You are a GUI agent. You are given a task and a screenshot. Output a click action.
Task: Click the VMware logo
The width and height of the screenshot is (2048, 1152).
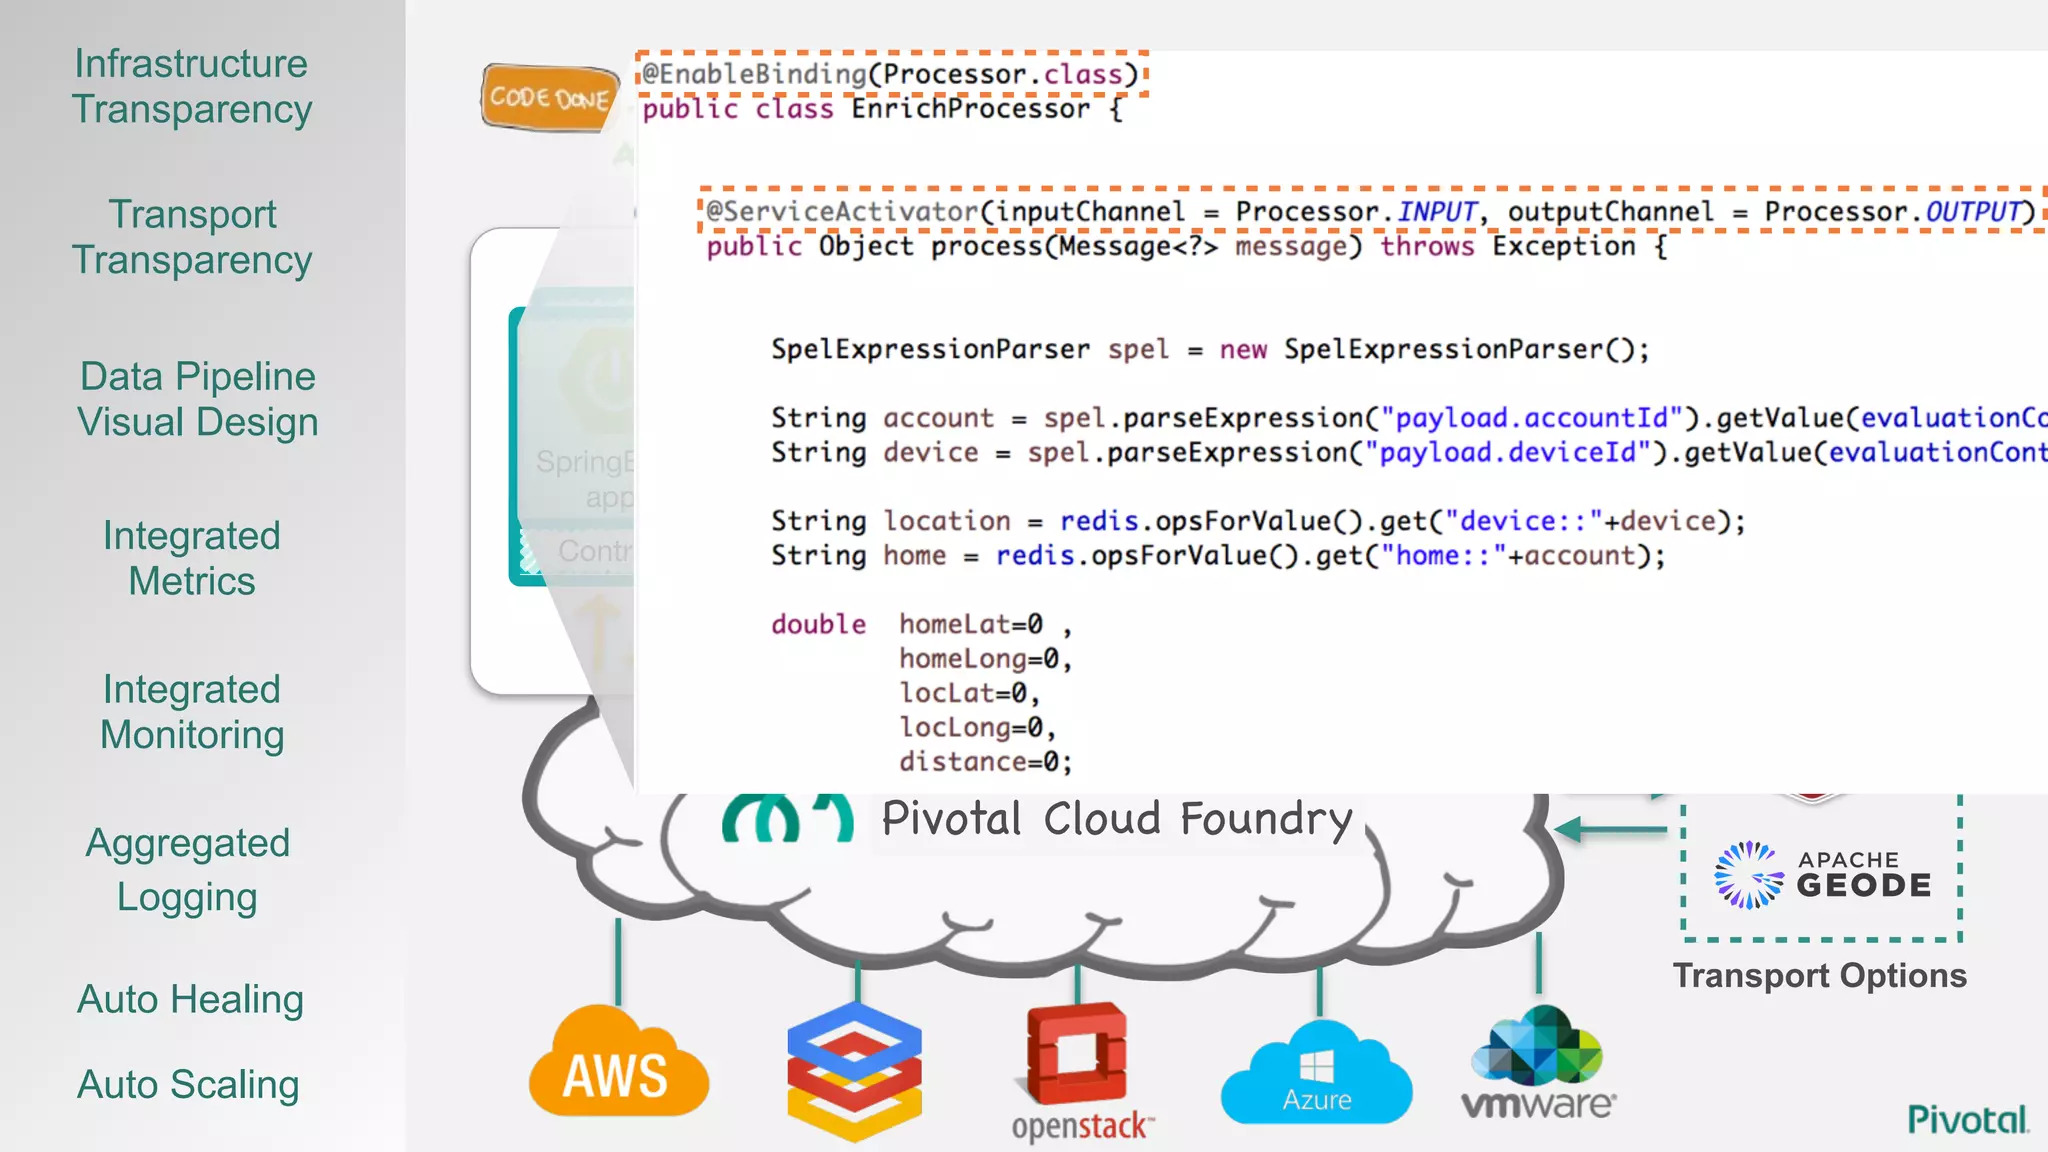point(1538,1064)
